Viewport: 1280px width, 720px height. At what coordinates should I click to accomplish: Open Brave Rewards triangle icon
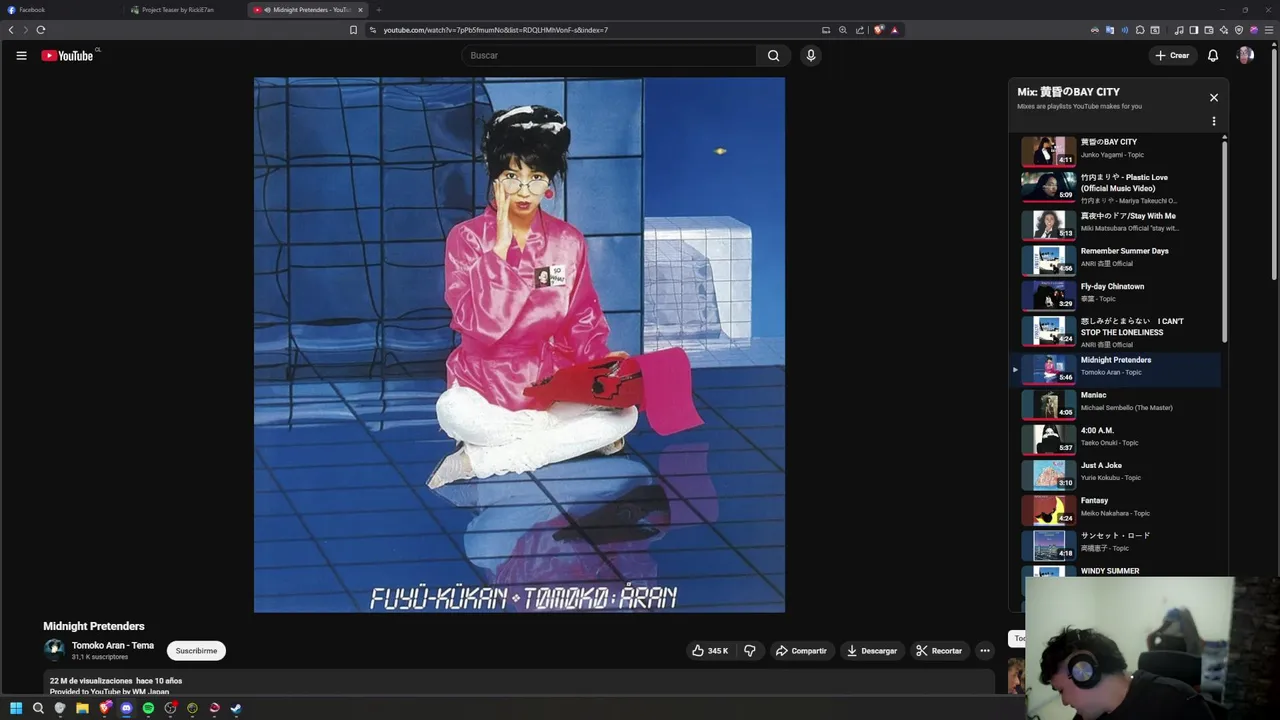coord(894,30)
